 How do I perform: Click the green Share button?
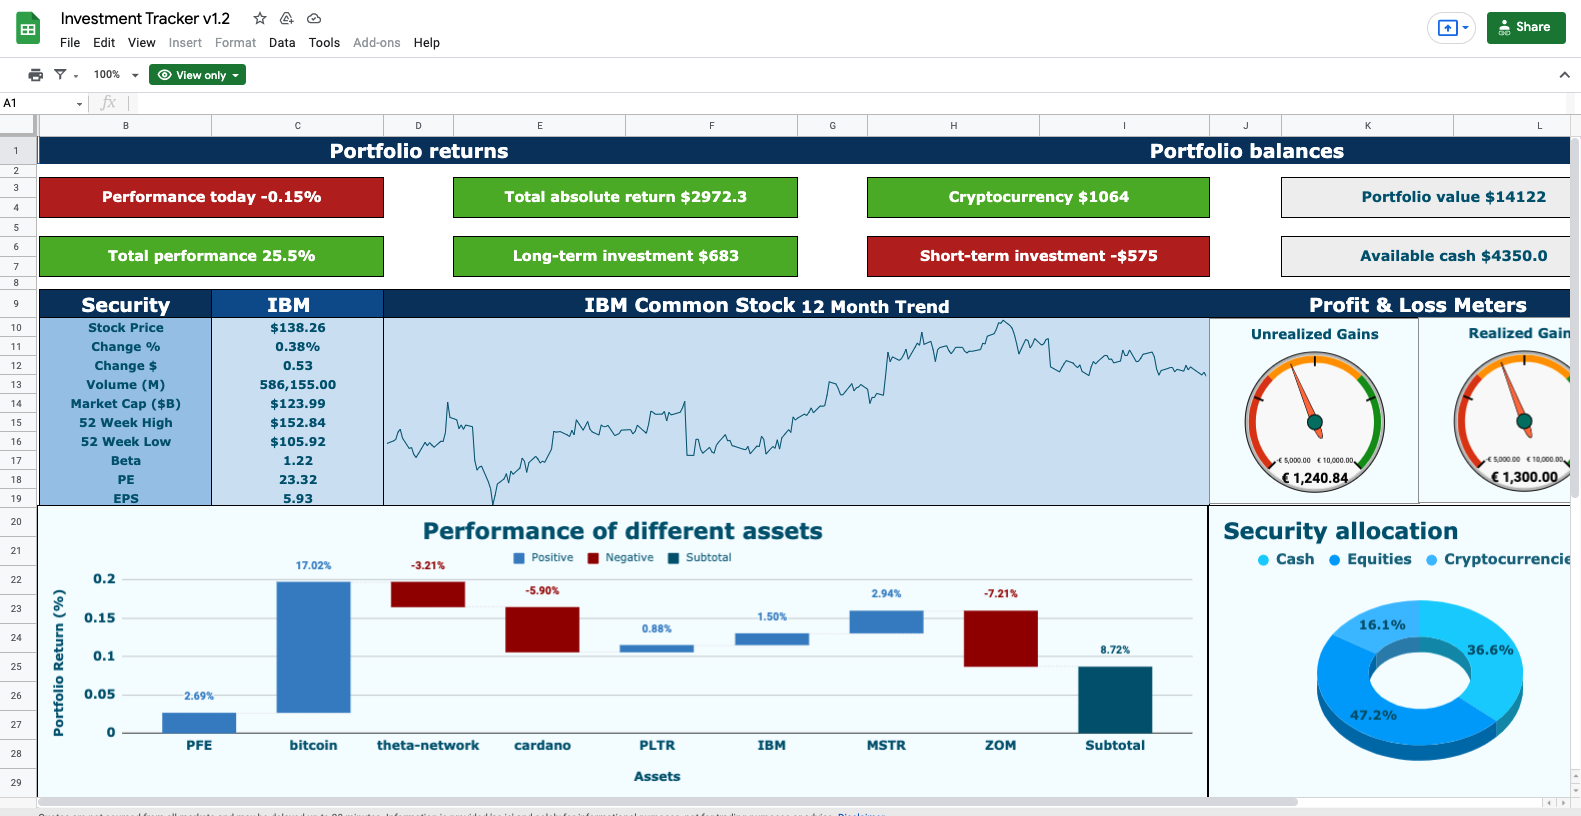coord(1526,28)
